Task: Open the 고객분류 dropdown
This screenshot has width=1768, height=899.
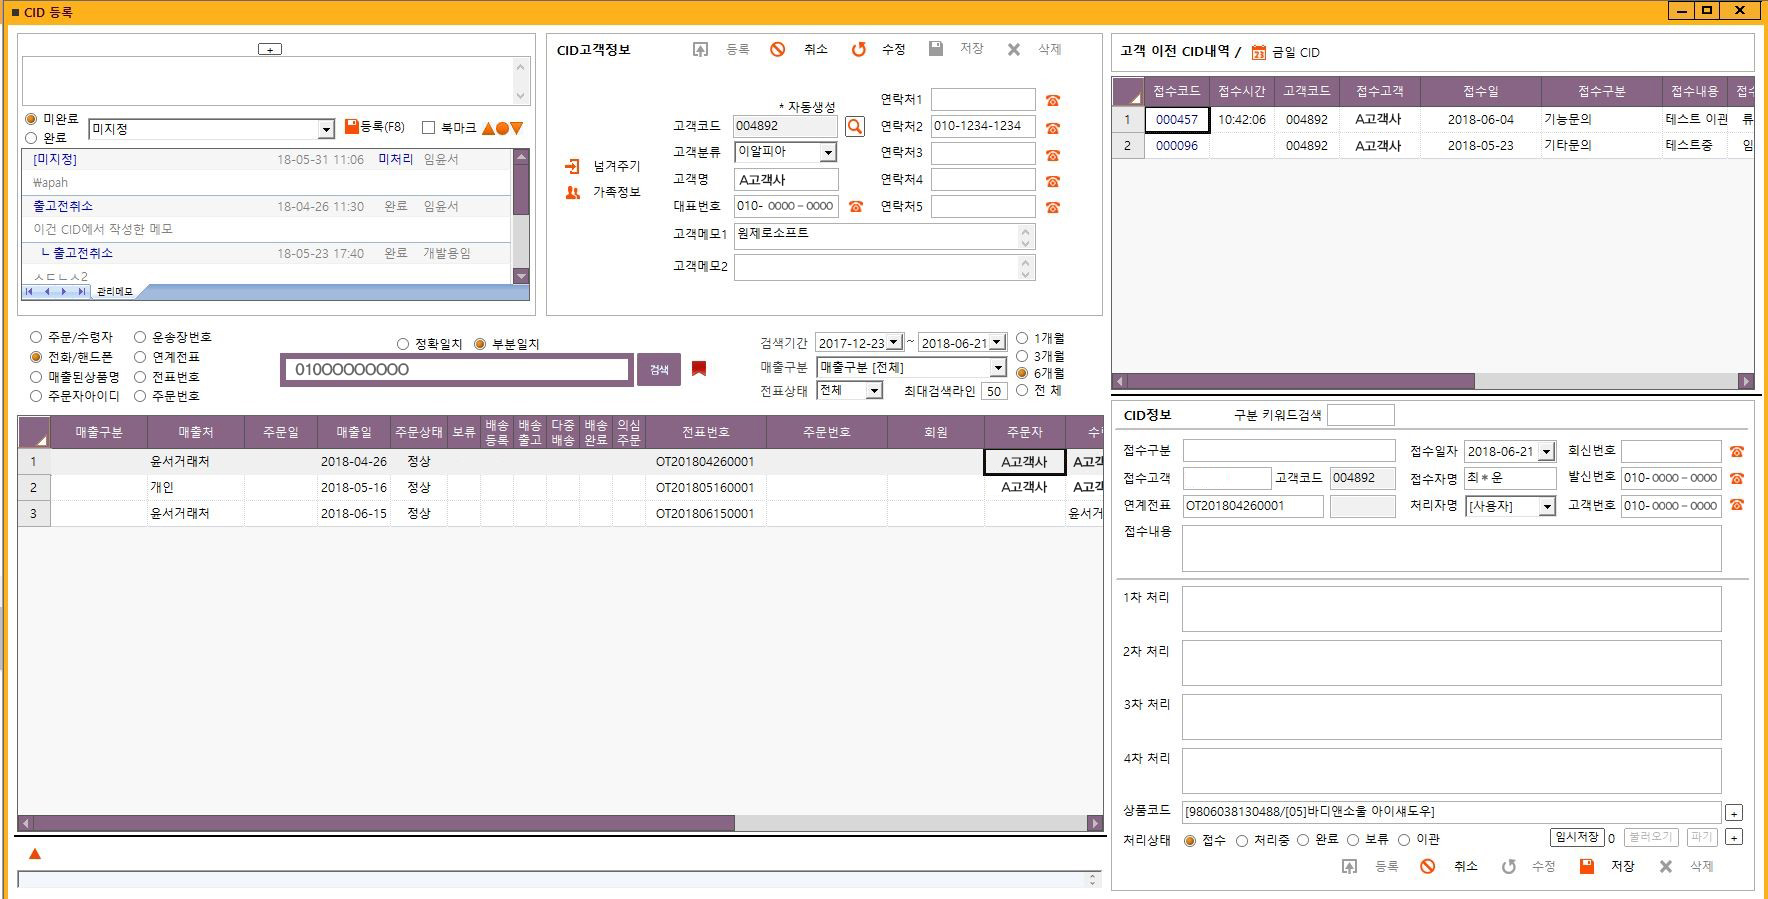Action: (x=828, y=153)
